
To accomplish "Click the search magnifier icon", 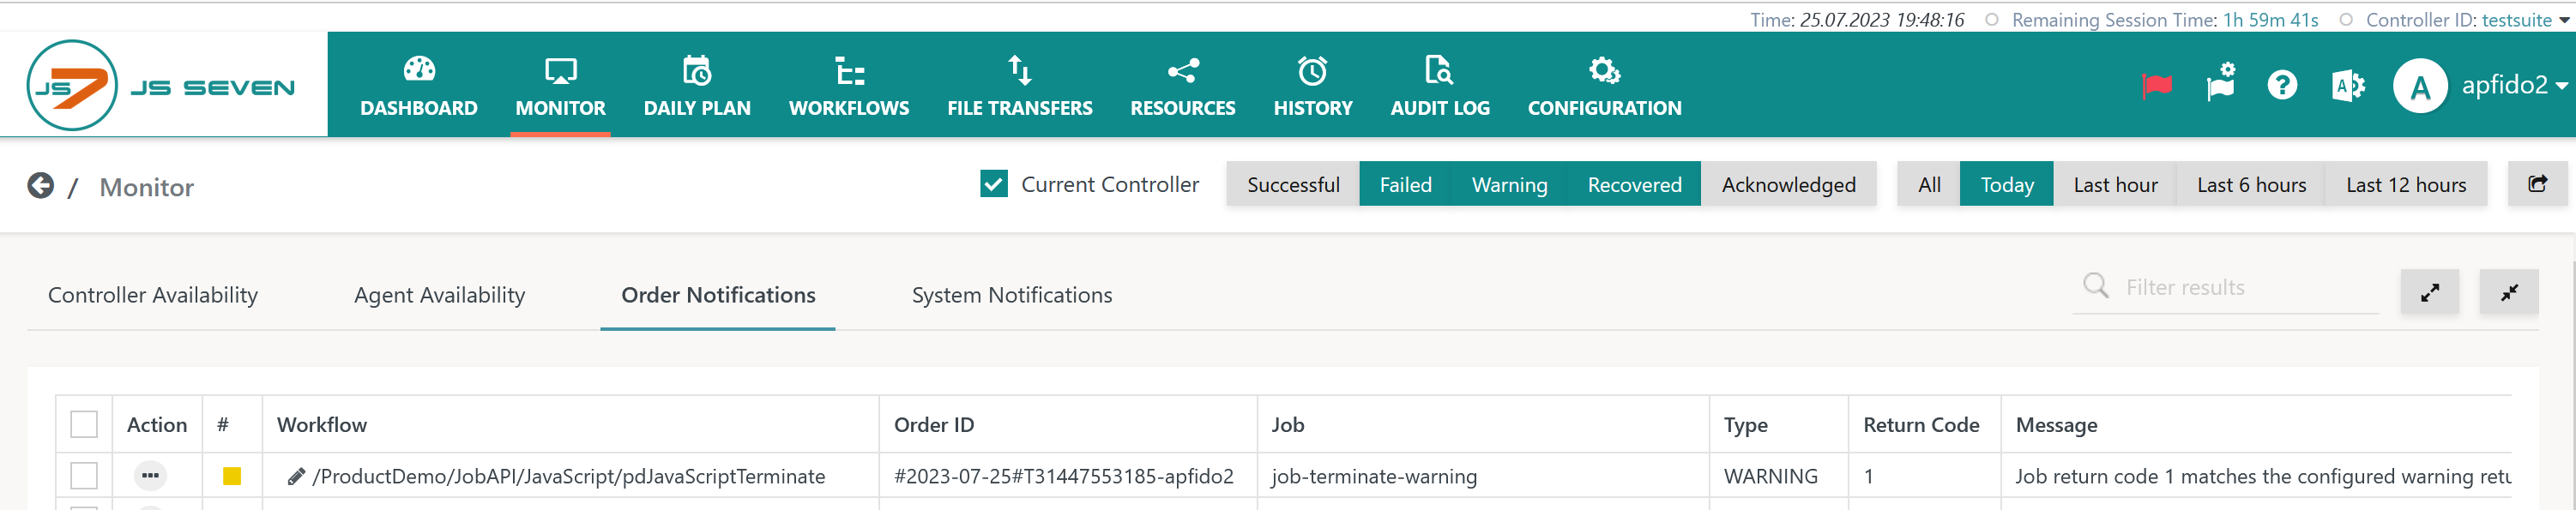I will [2096, 286].
